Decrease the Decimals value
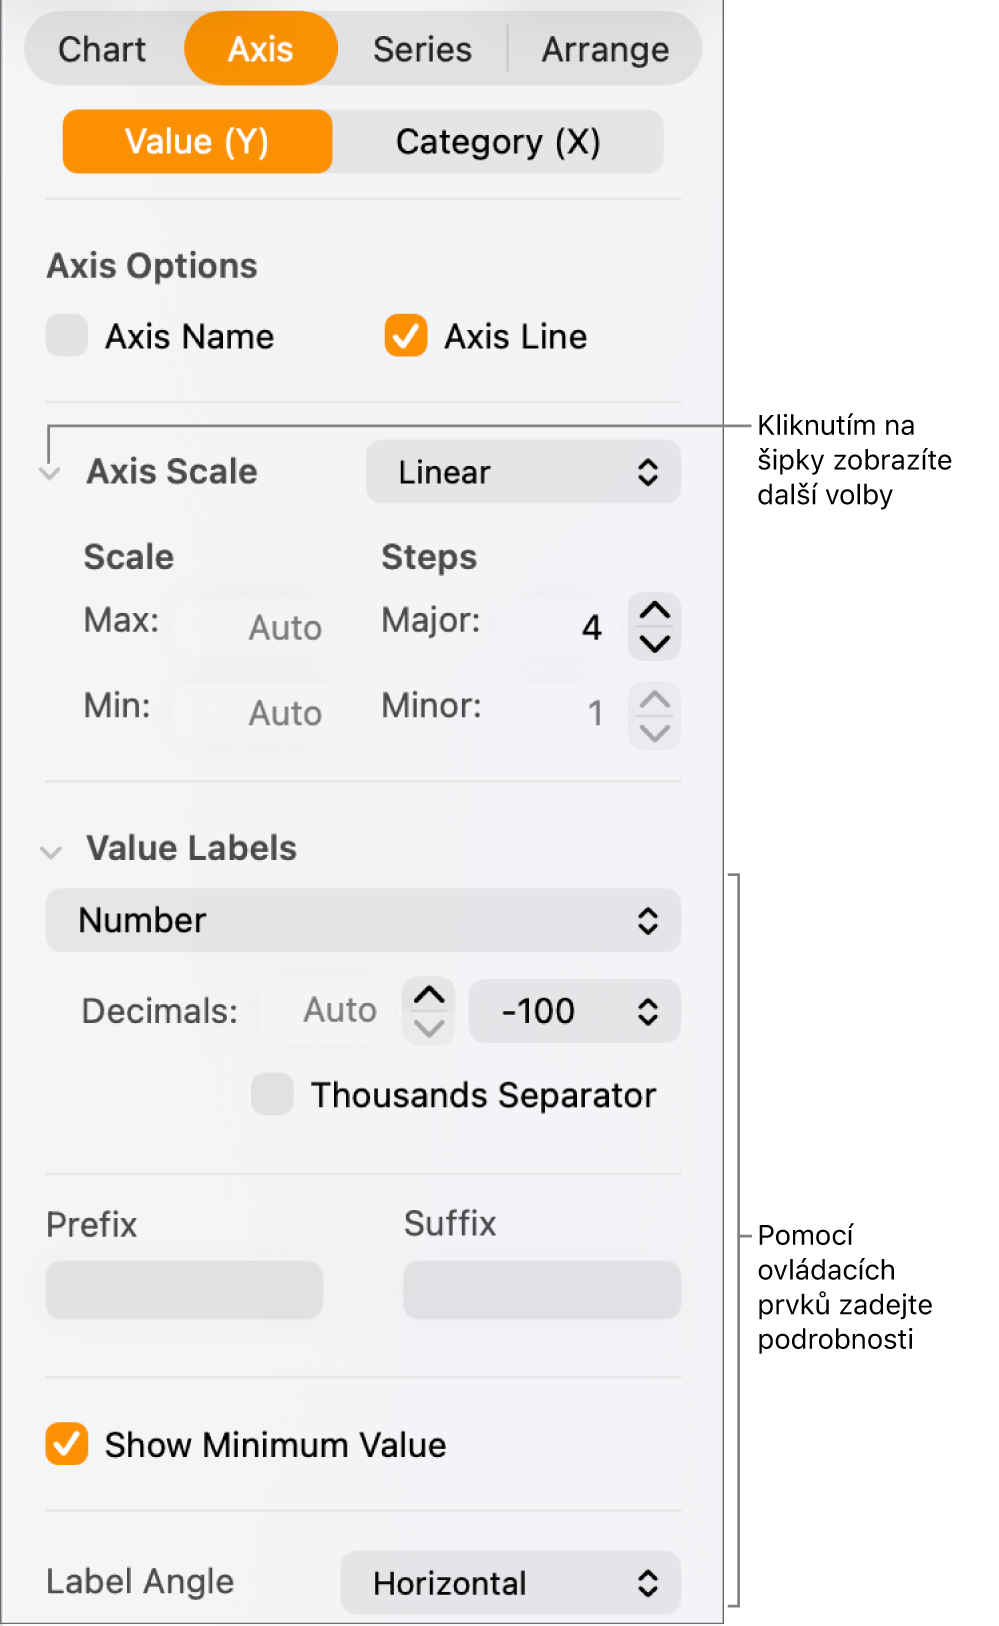 coord(429,1027)
